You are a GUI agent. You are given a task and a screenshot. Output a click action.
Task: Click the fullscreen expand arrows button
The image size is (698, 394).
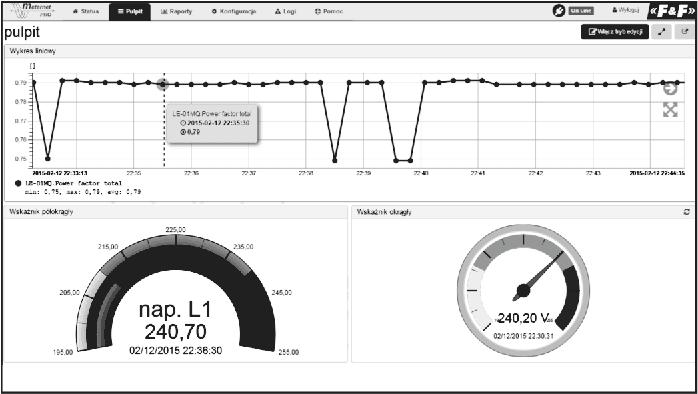[x=663, y=32]
